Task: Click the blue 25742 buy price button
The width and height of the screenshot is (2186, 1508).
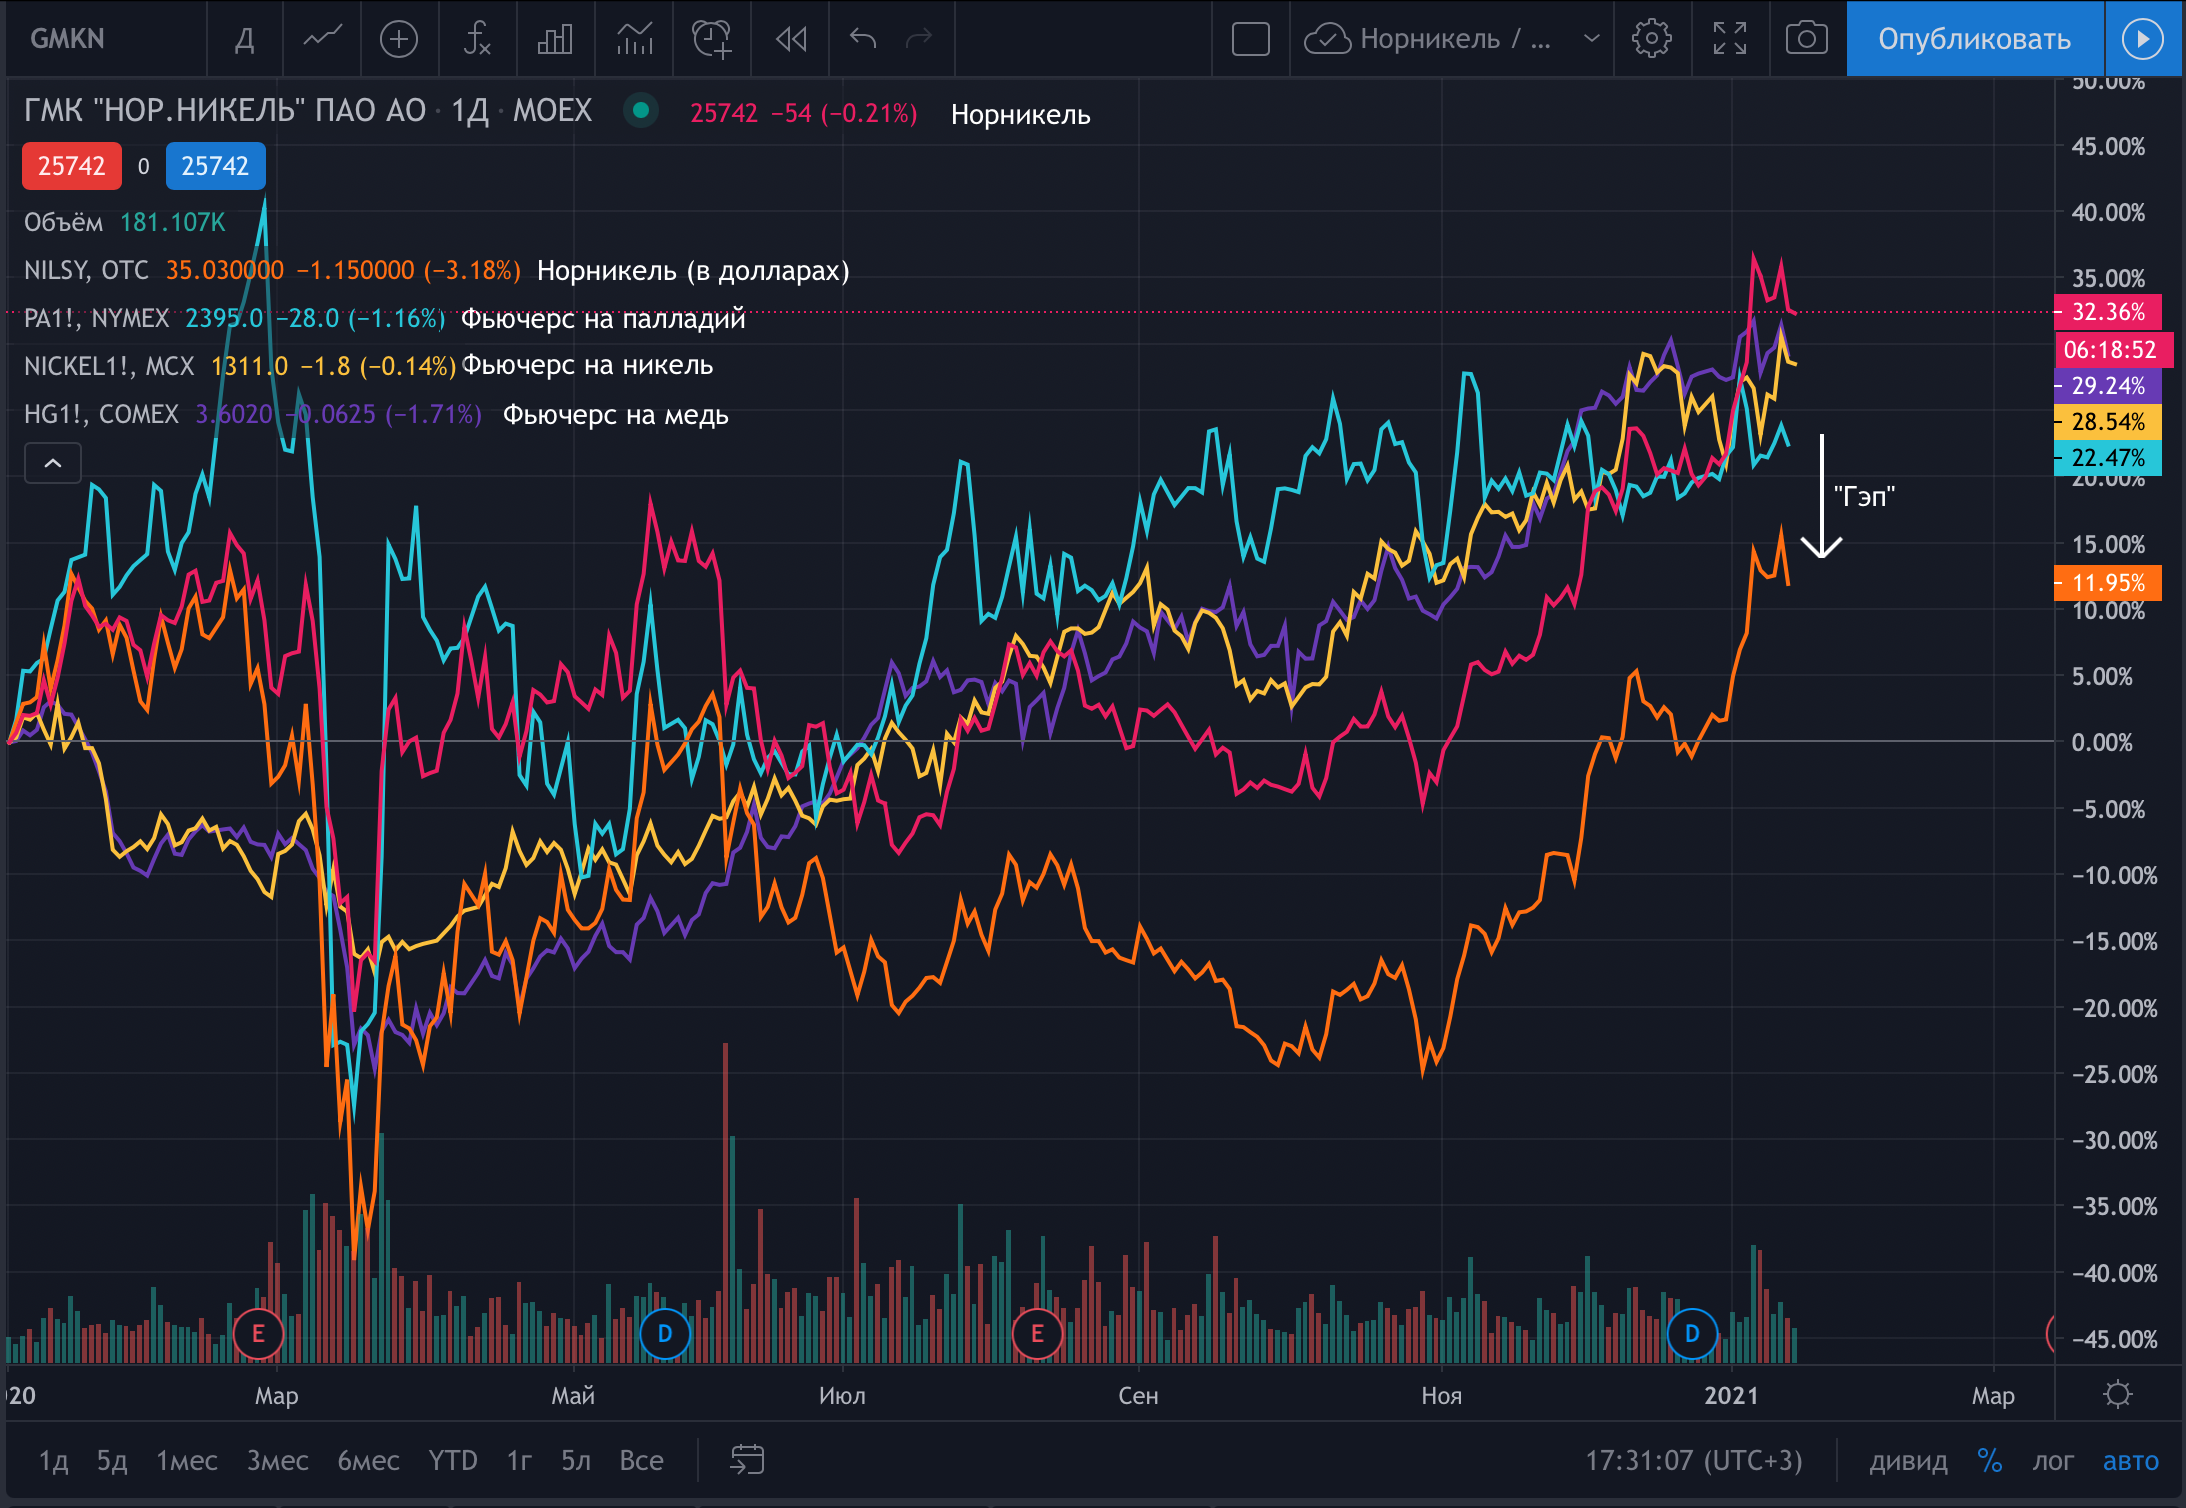Action: click(215, 166)
